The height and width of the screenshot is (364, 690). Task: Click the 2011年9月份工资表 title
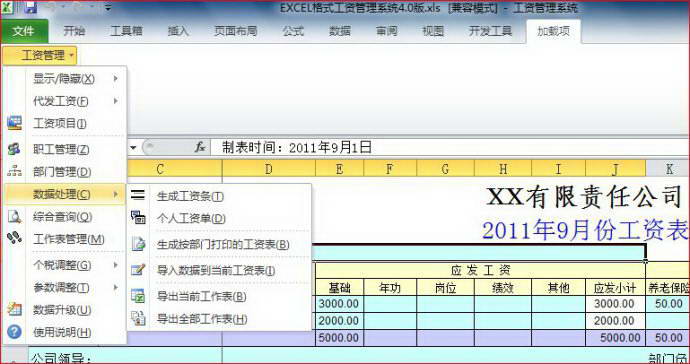[585, 231]
